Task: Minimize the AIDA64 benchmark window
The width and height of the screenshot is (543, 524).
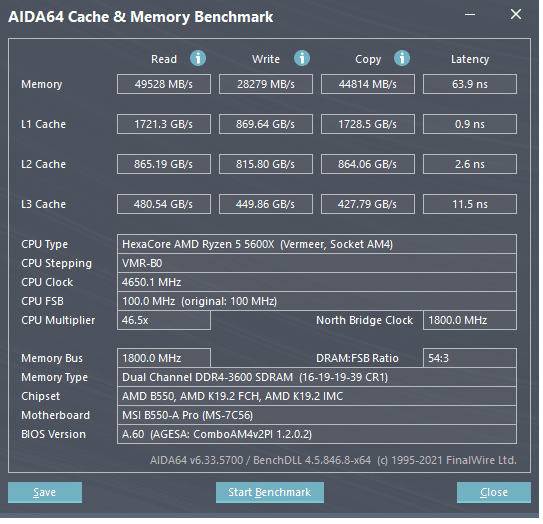Action: click(x=470, y=15)
